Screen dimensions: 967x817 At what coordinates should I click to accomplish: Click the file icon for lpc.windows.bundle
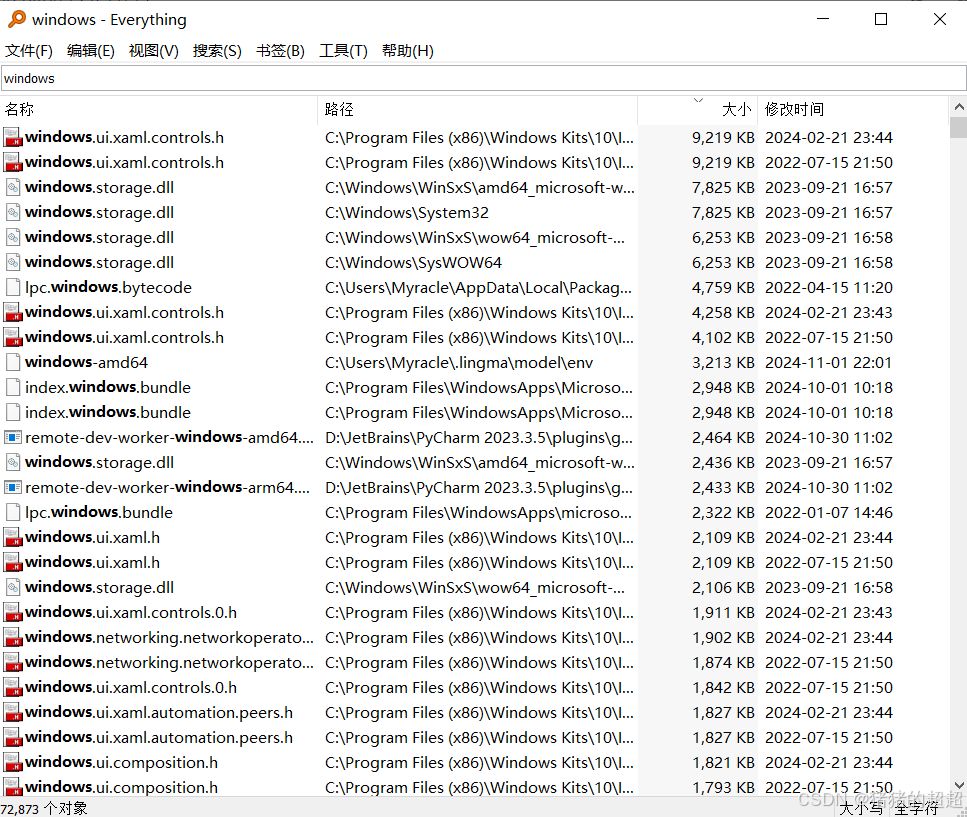(12, 512)
